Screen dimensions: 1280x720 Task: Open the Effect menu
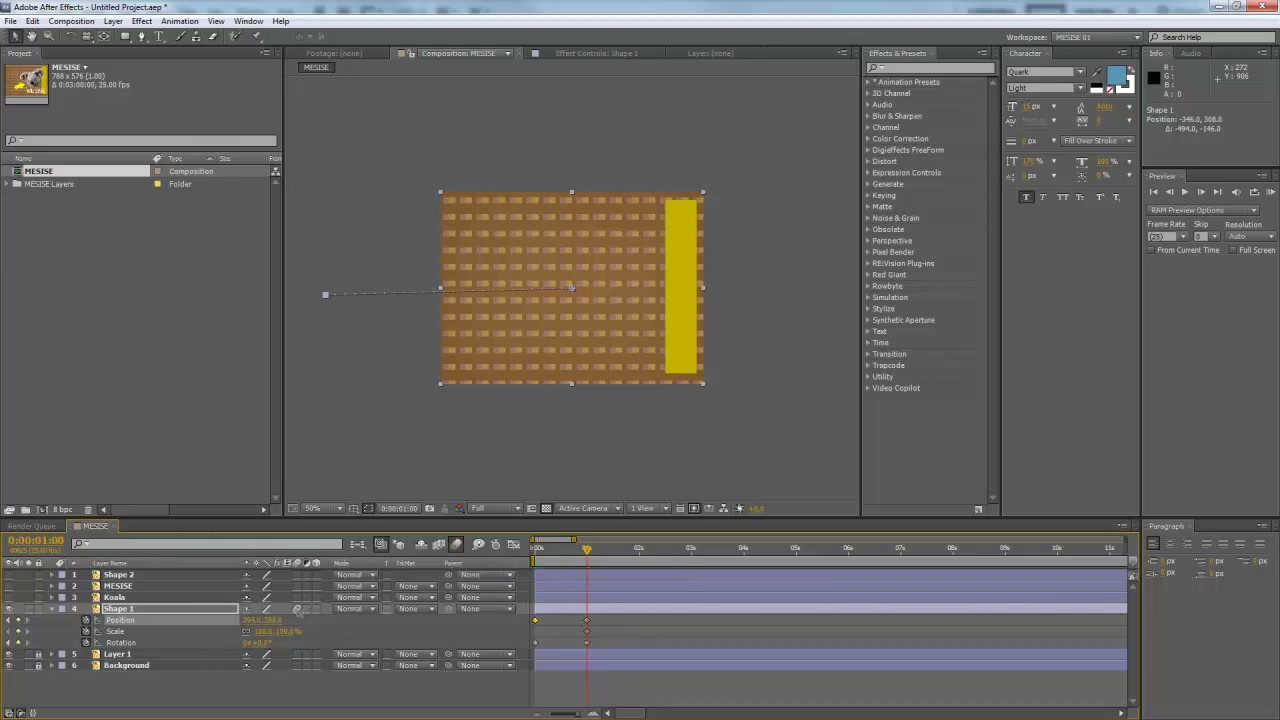141,21
